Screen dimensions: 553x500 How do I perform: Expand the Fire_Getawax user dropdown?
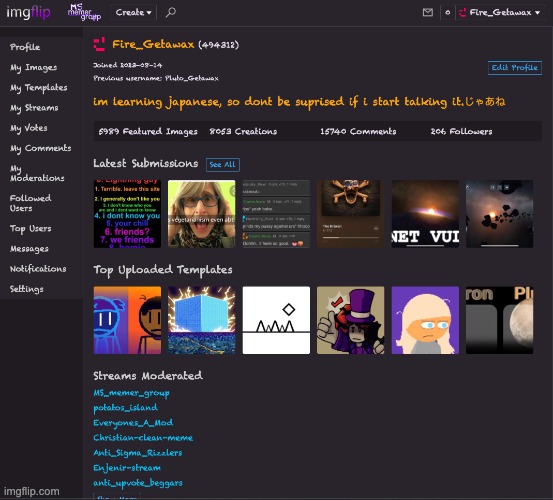click(500, 12)
